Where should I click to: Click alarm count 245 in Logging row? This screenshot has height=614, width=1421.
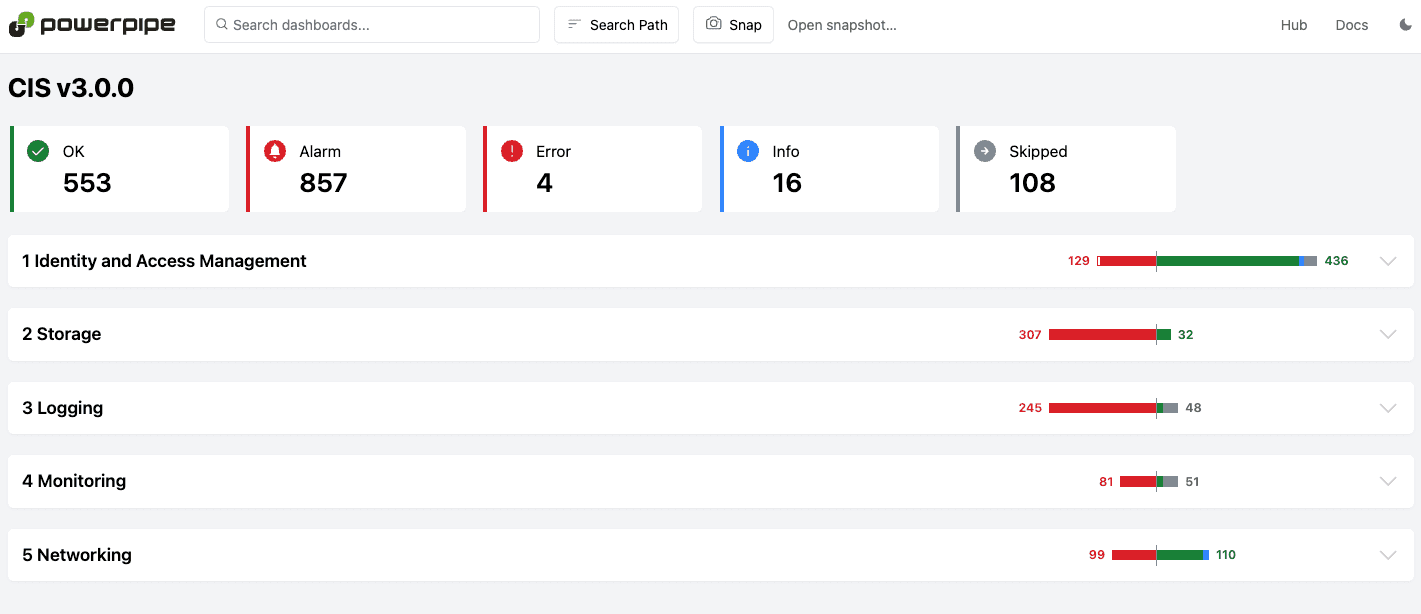click(1030, 408)
